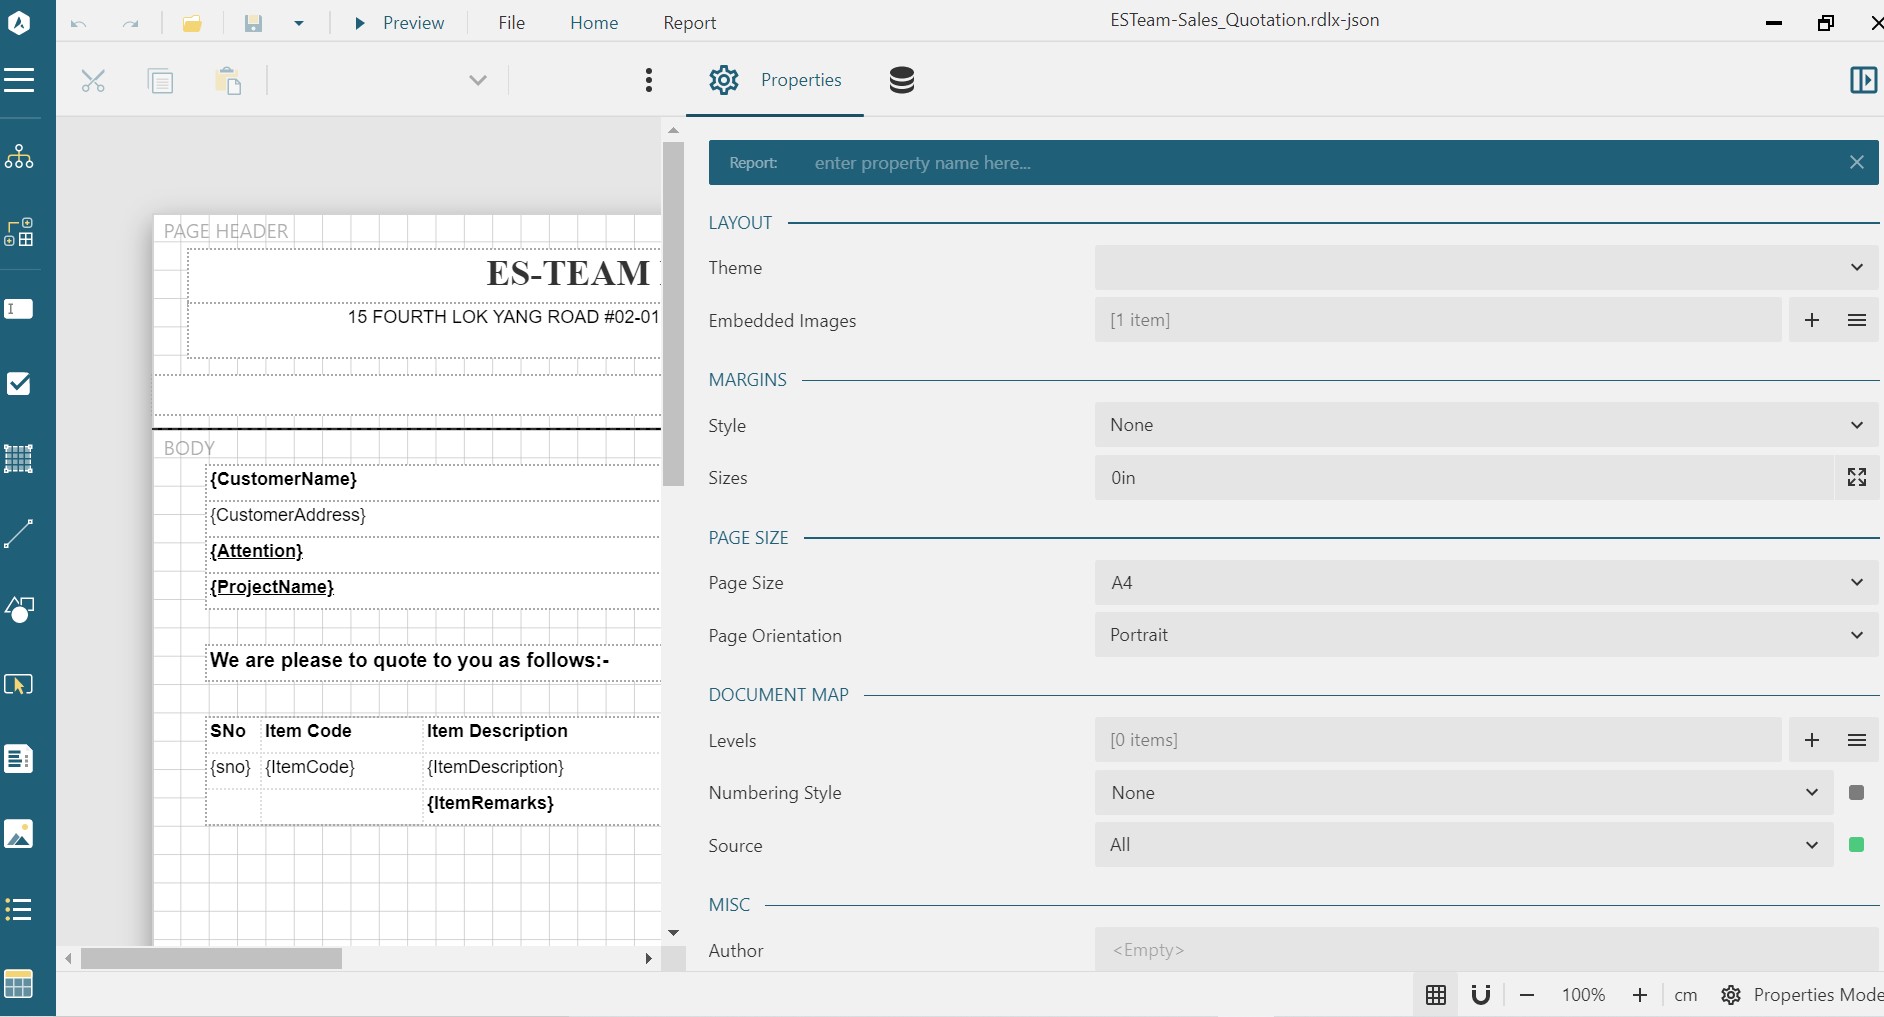Click the Open folder icon
The width and height of the screenshot is (1884, 1017).
(192, 23)
